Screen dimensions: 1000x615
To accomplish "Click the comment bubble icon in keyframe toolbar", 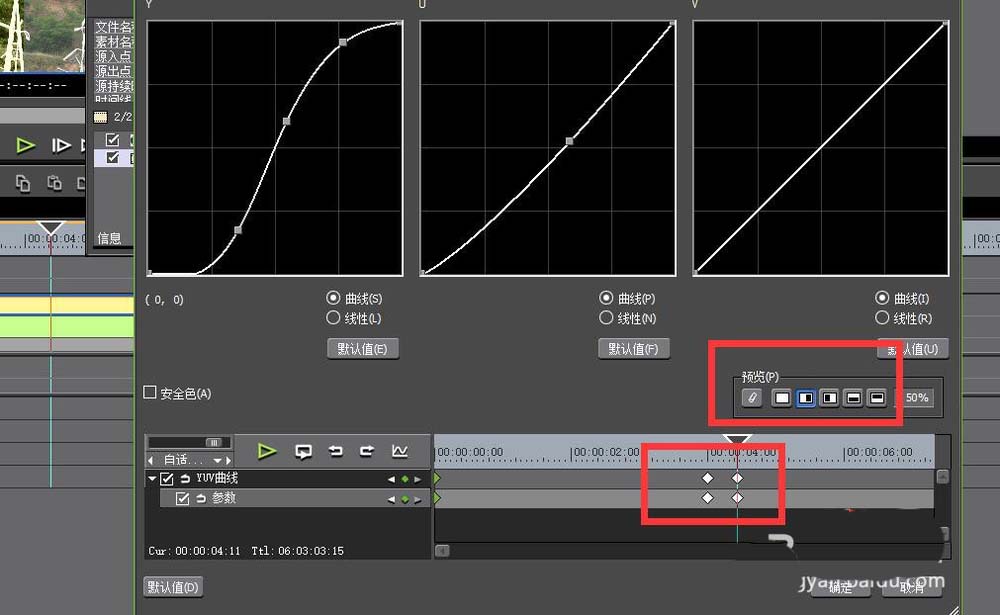I will 303,450.
